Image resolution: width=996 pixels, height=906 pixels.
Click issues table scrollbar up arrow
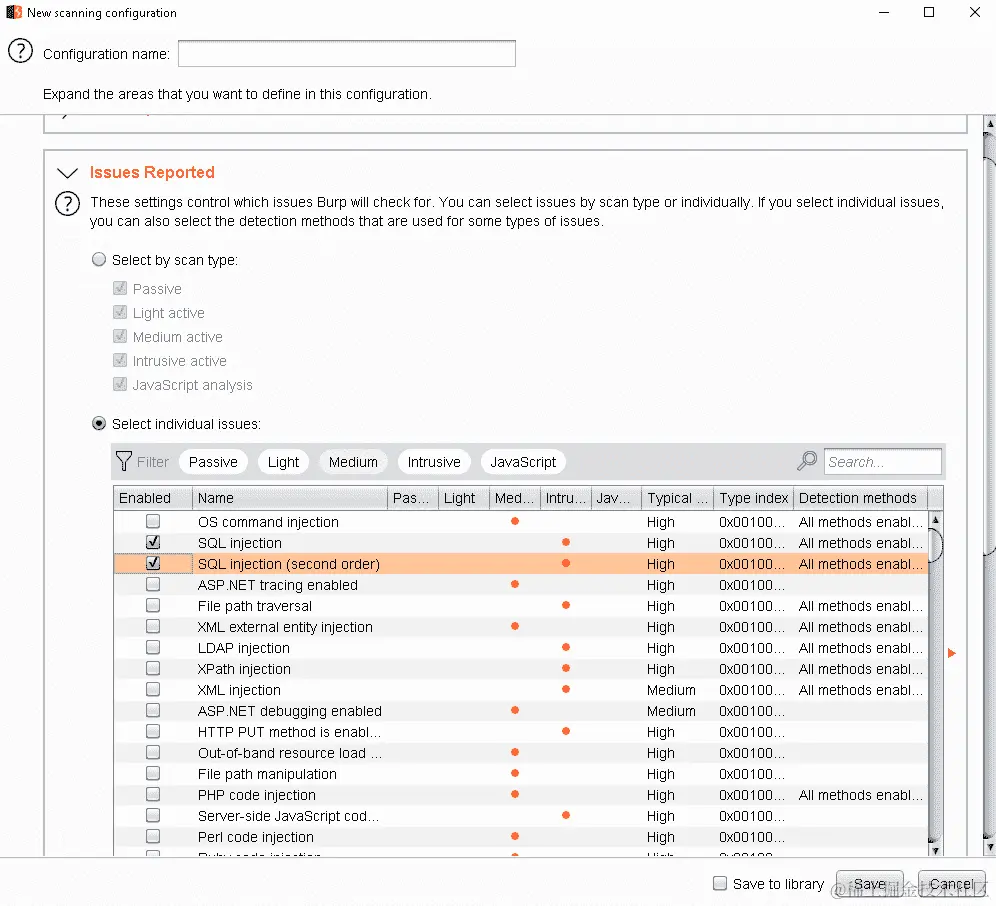[935, 520]
